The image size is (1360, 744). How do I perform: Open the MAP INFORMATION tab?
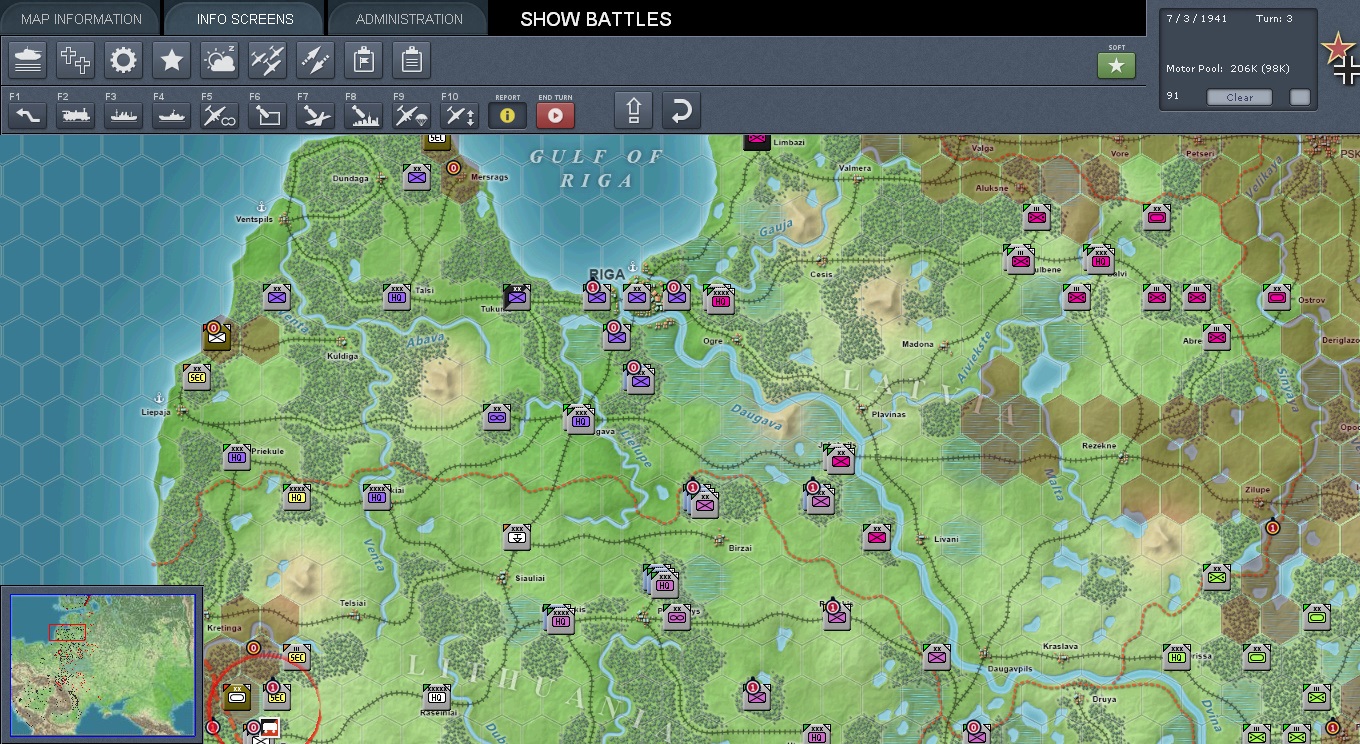pos(81,19)
